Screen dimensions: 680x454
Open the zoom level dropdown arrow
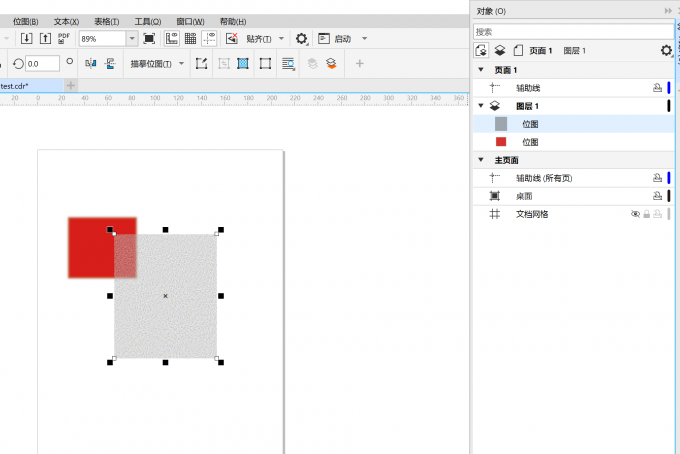[132, 39]
